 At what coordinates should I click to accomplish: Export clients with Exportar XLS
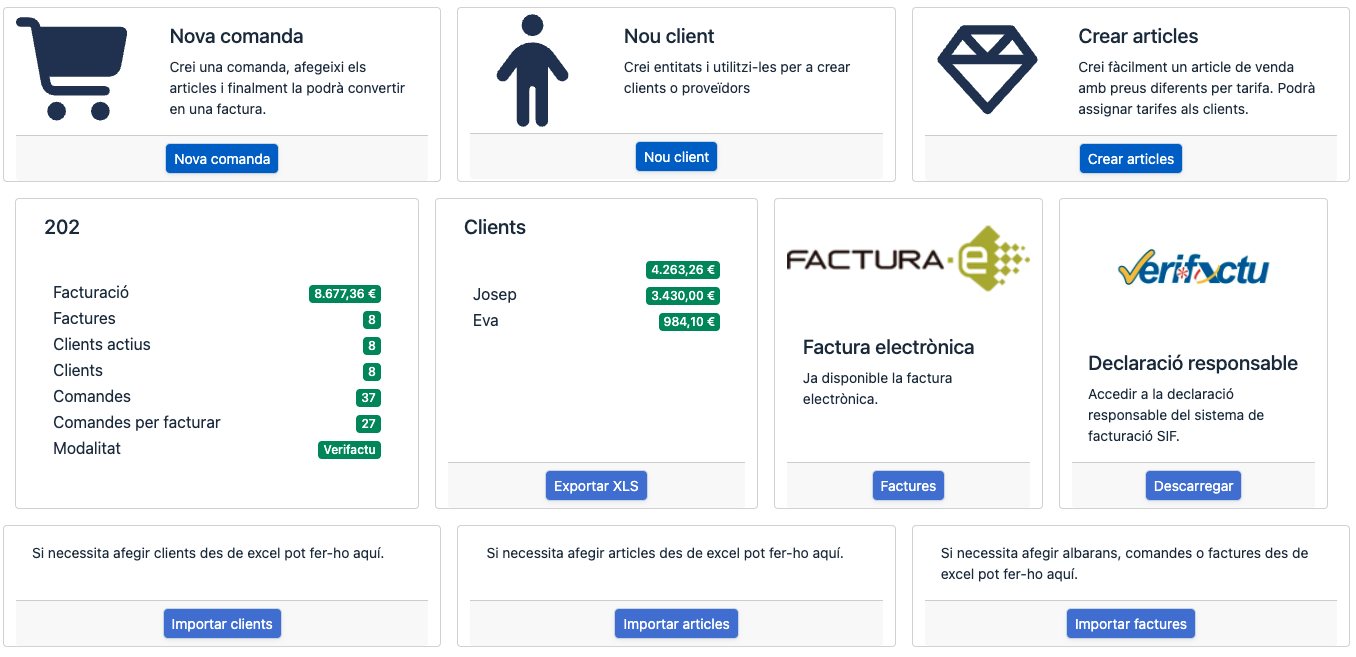point(597,486)
